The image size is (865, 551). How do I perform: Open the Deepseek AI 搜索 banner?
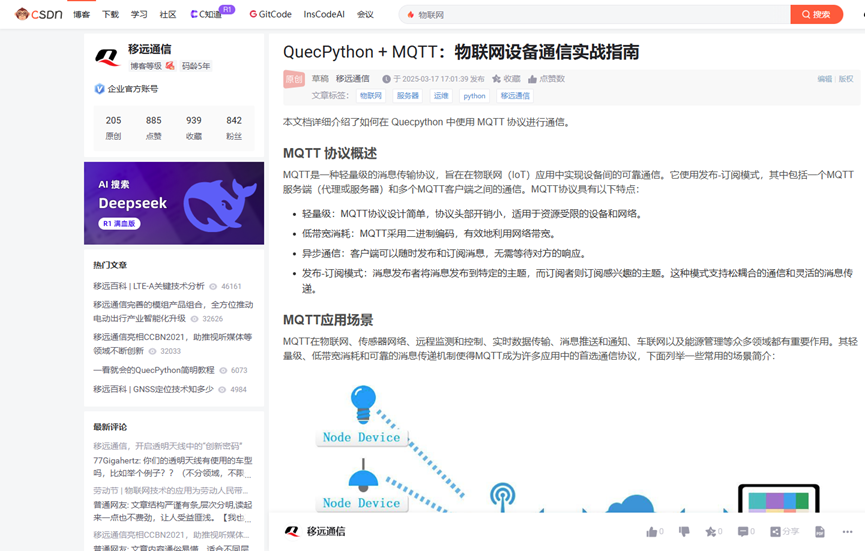tap(174, 203)
